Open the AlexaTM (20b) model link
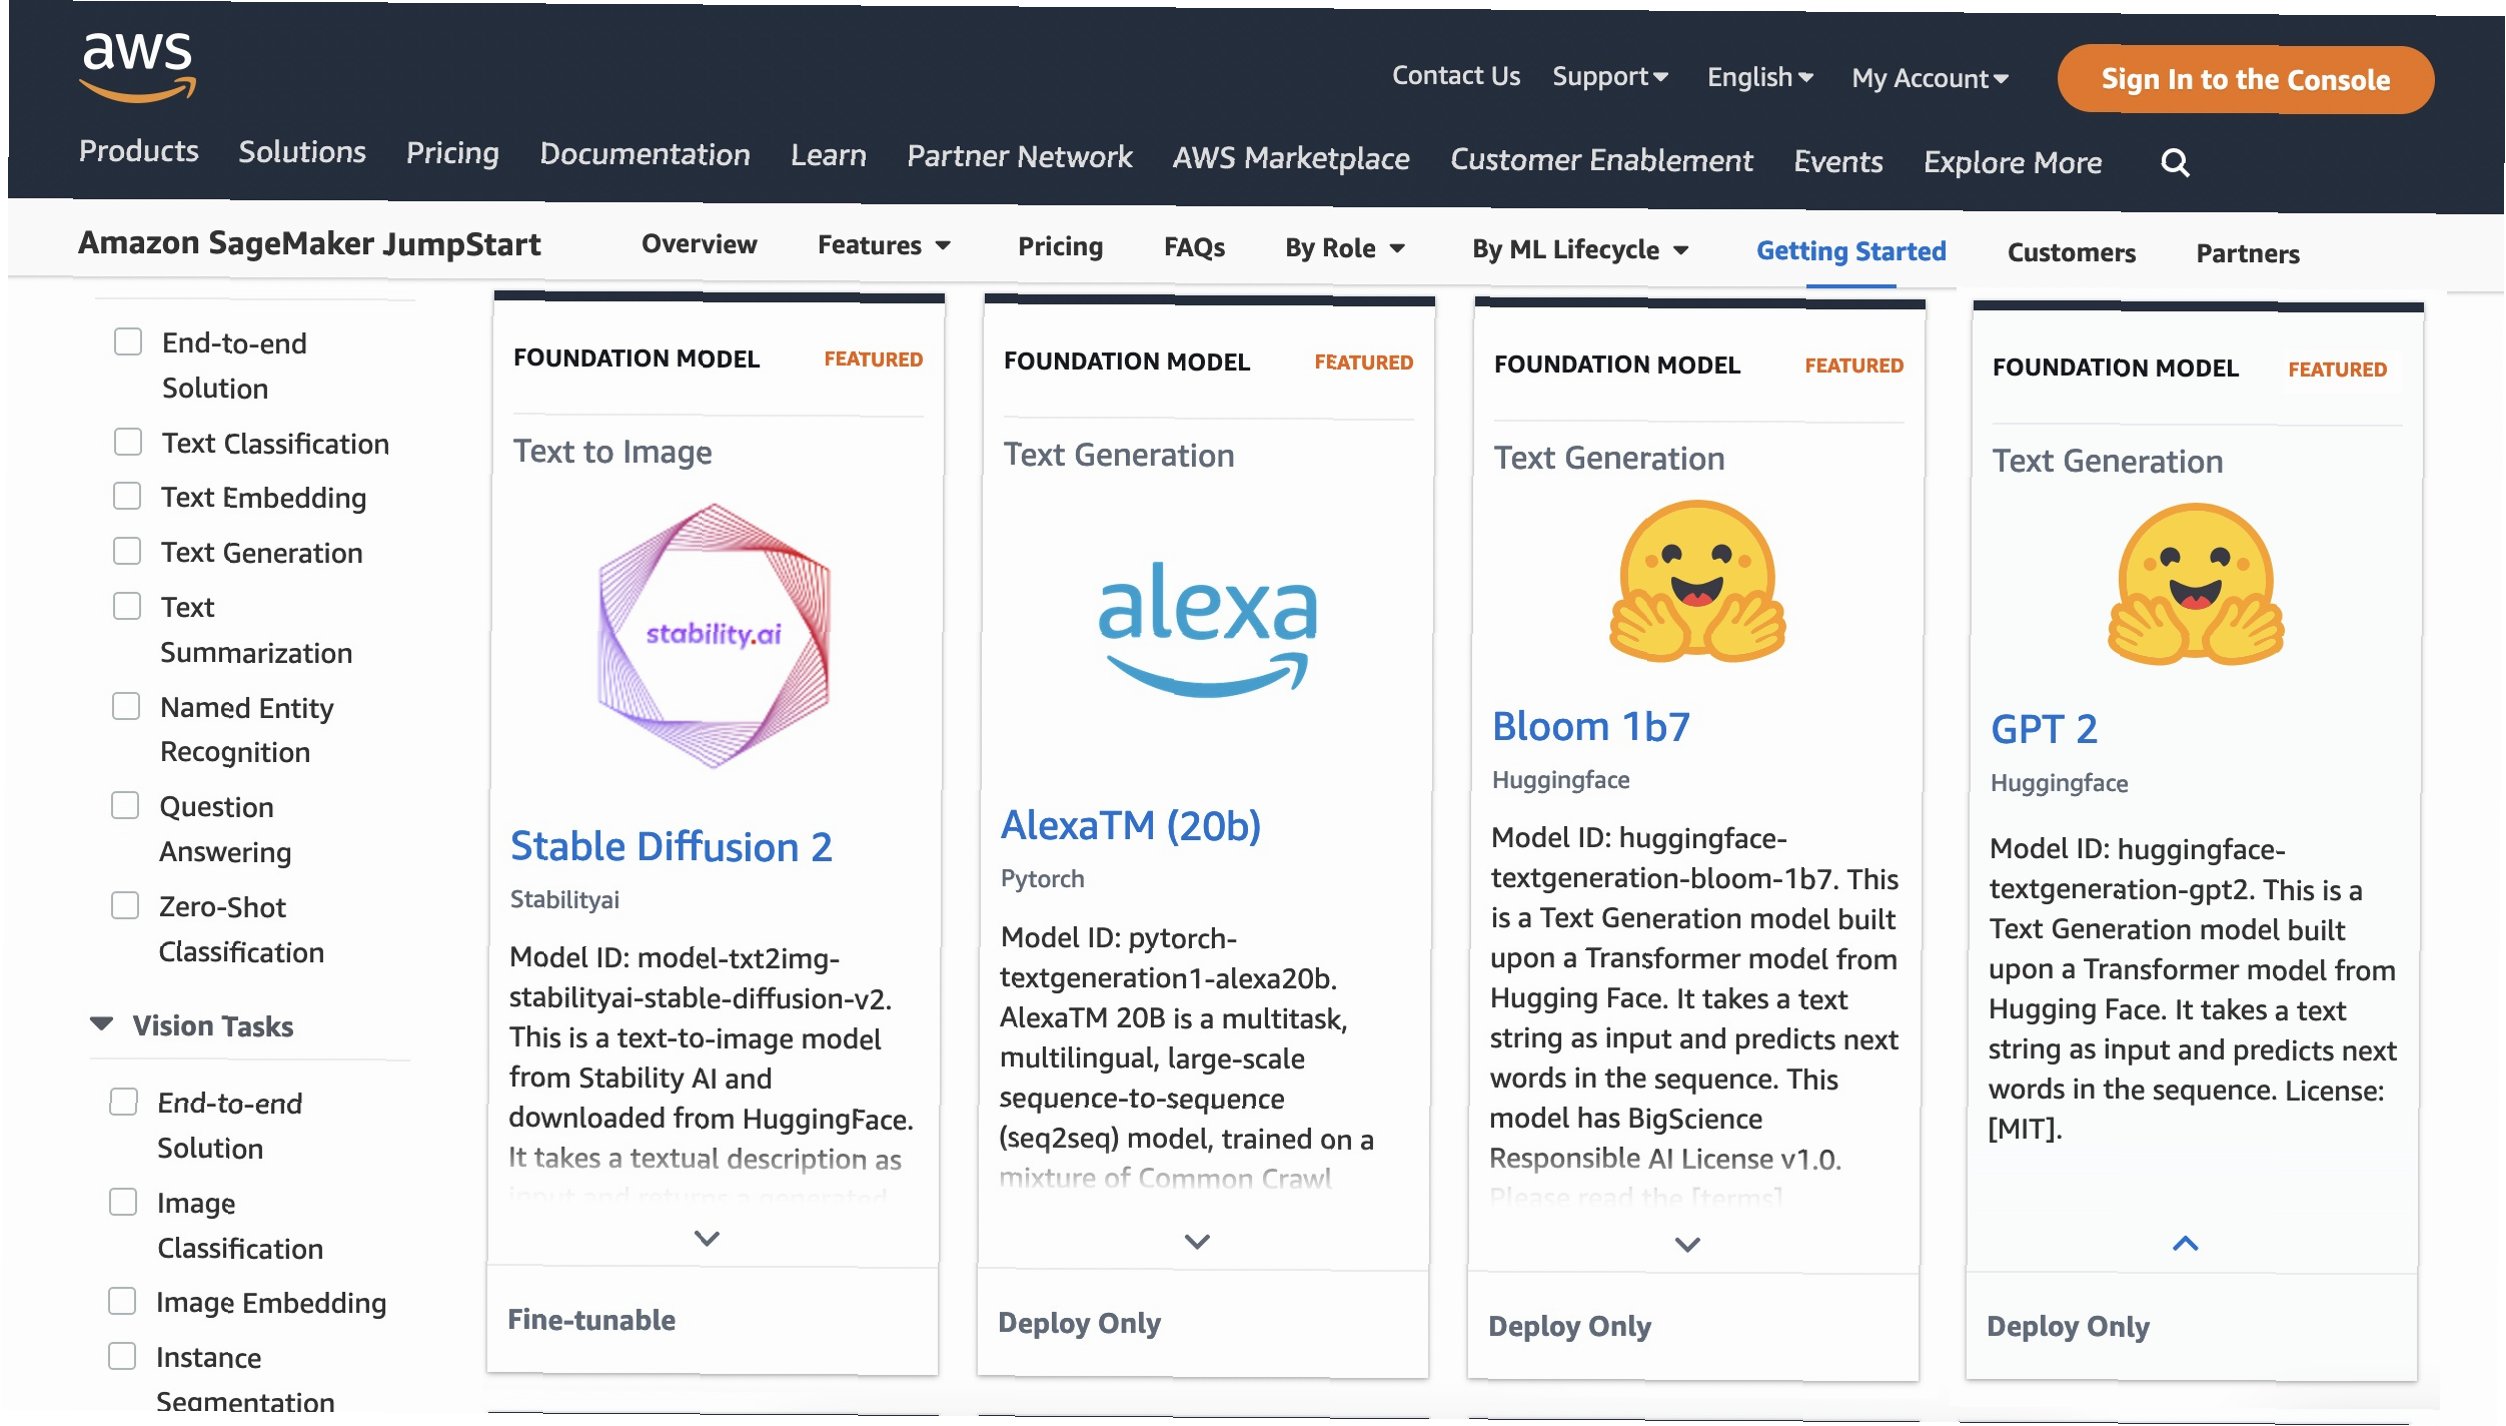2506x1426 pixels. (x=1130, y=826)
